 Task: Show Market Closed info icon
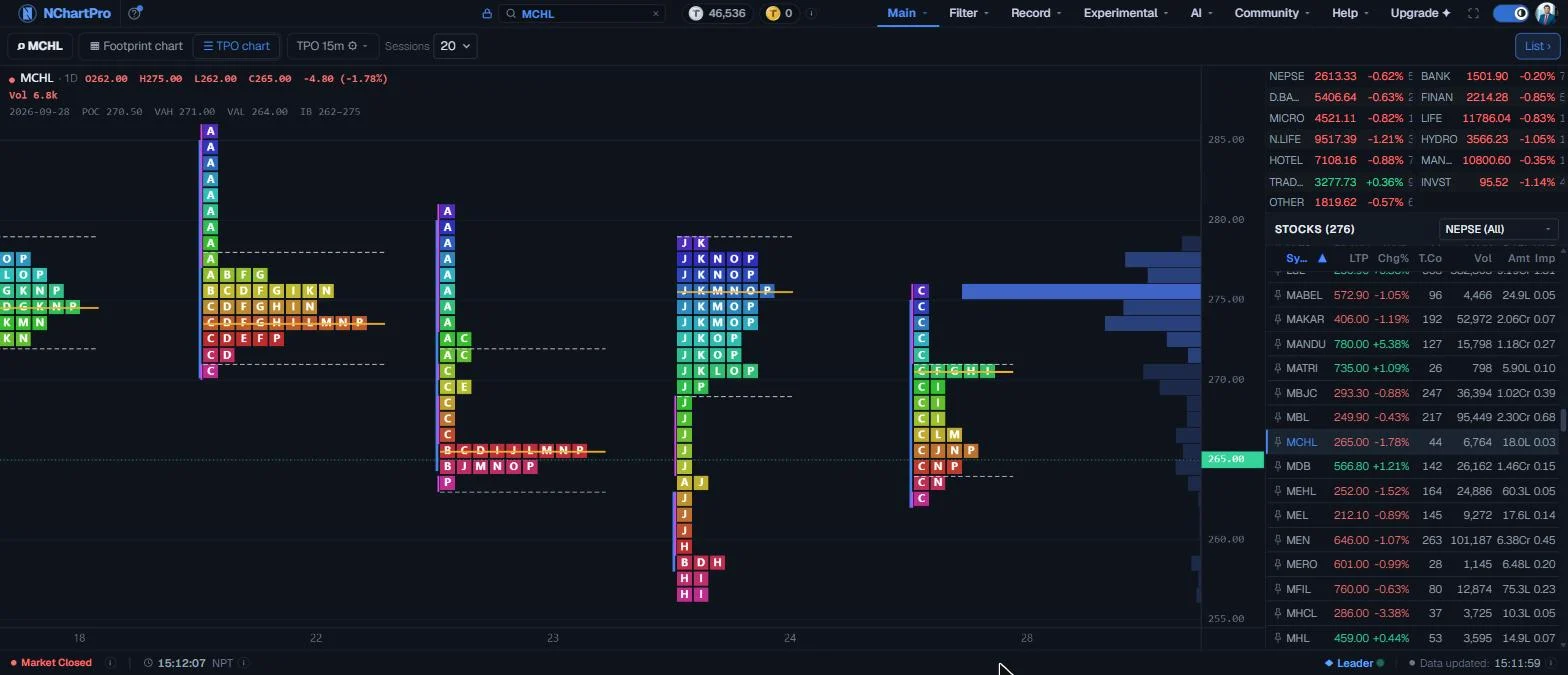click(x=110, y=663)
